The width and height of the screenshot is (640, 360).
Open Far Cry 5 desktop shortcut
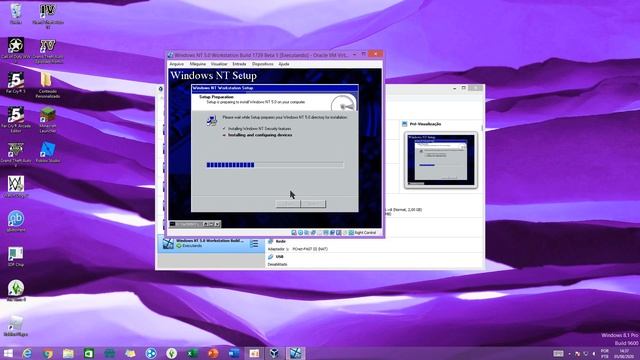(16, 83)
